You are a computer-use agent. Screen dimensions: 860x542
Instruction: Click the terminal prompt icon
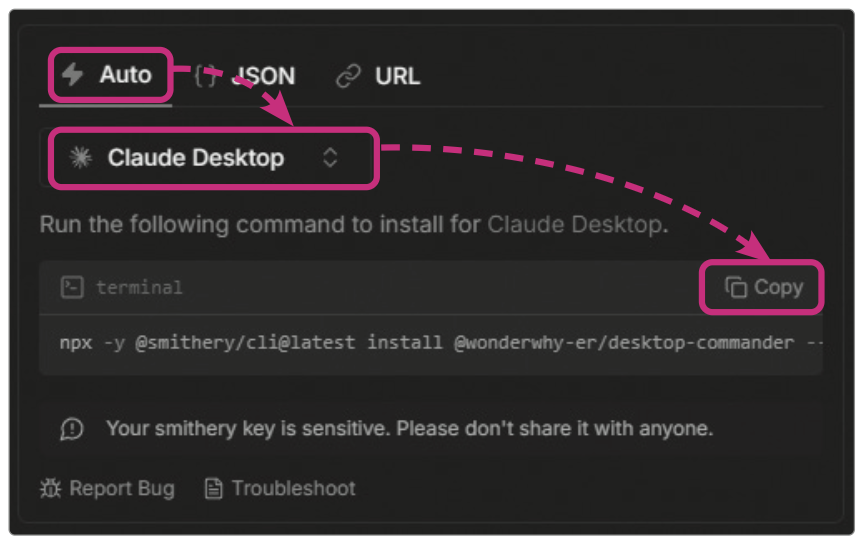(x=71, y=288)
